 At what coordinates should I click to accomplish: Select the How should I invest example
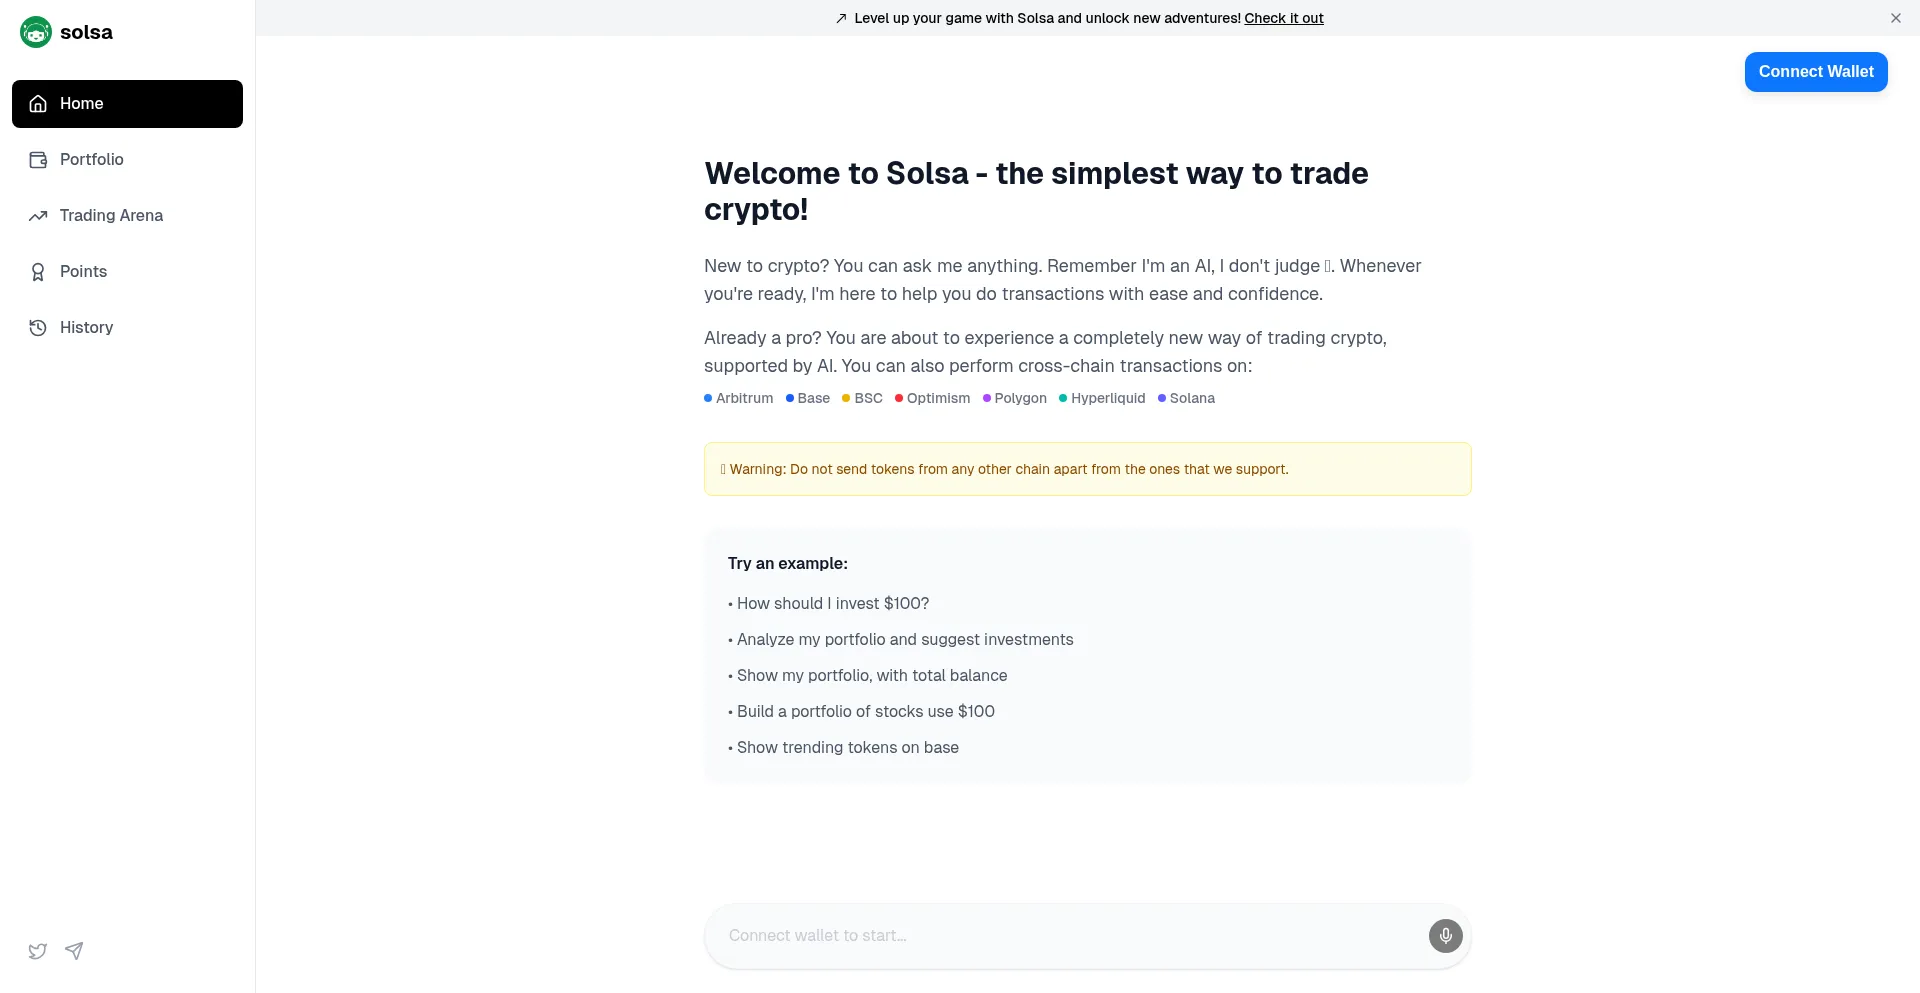coord(832,603)
